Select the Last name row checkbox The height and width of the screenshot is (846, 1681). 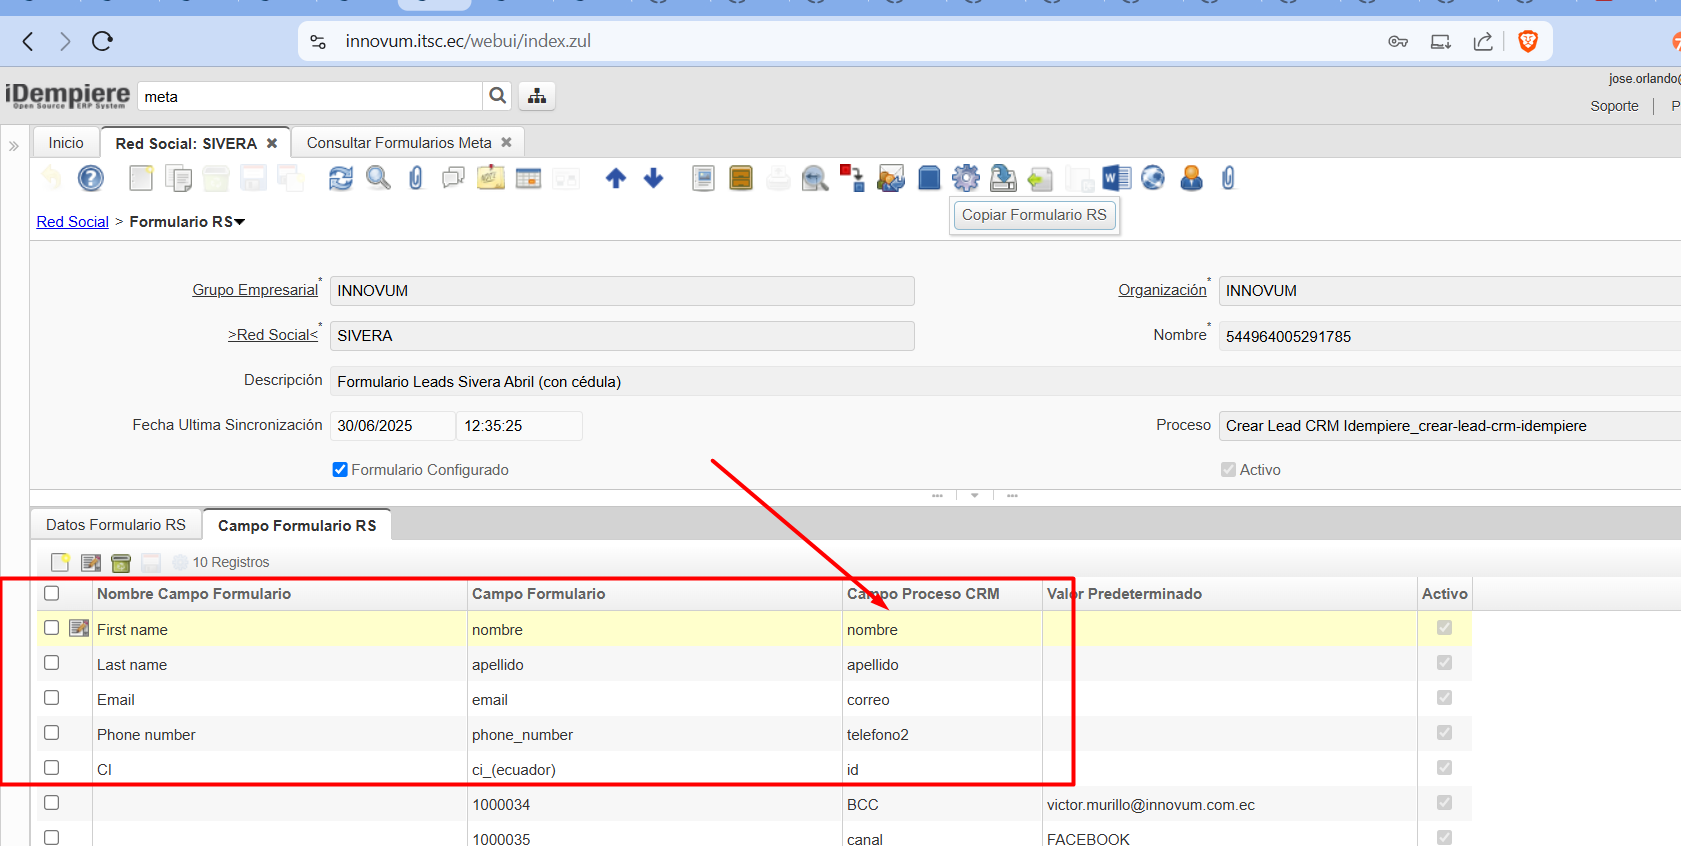tap(52, 663)
